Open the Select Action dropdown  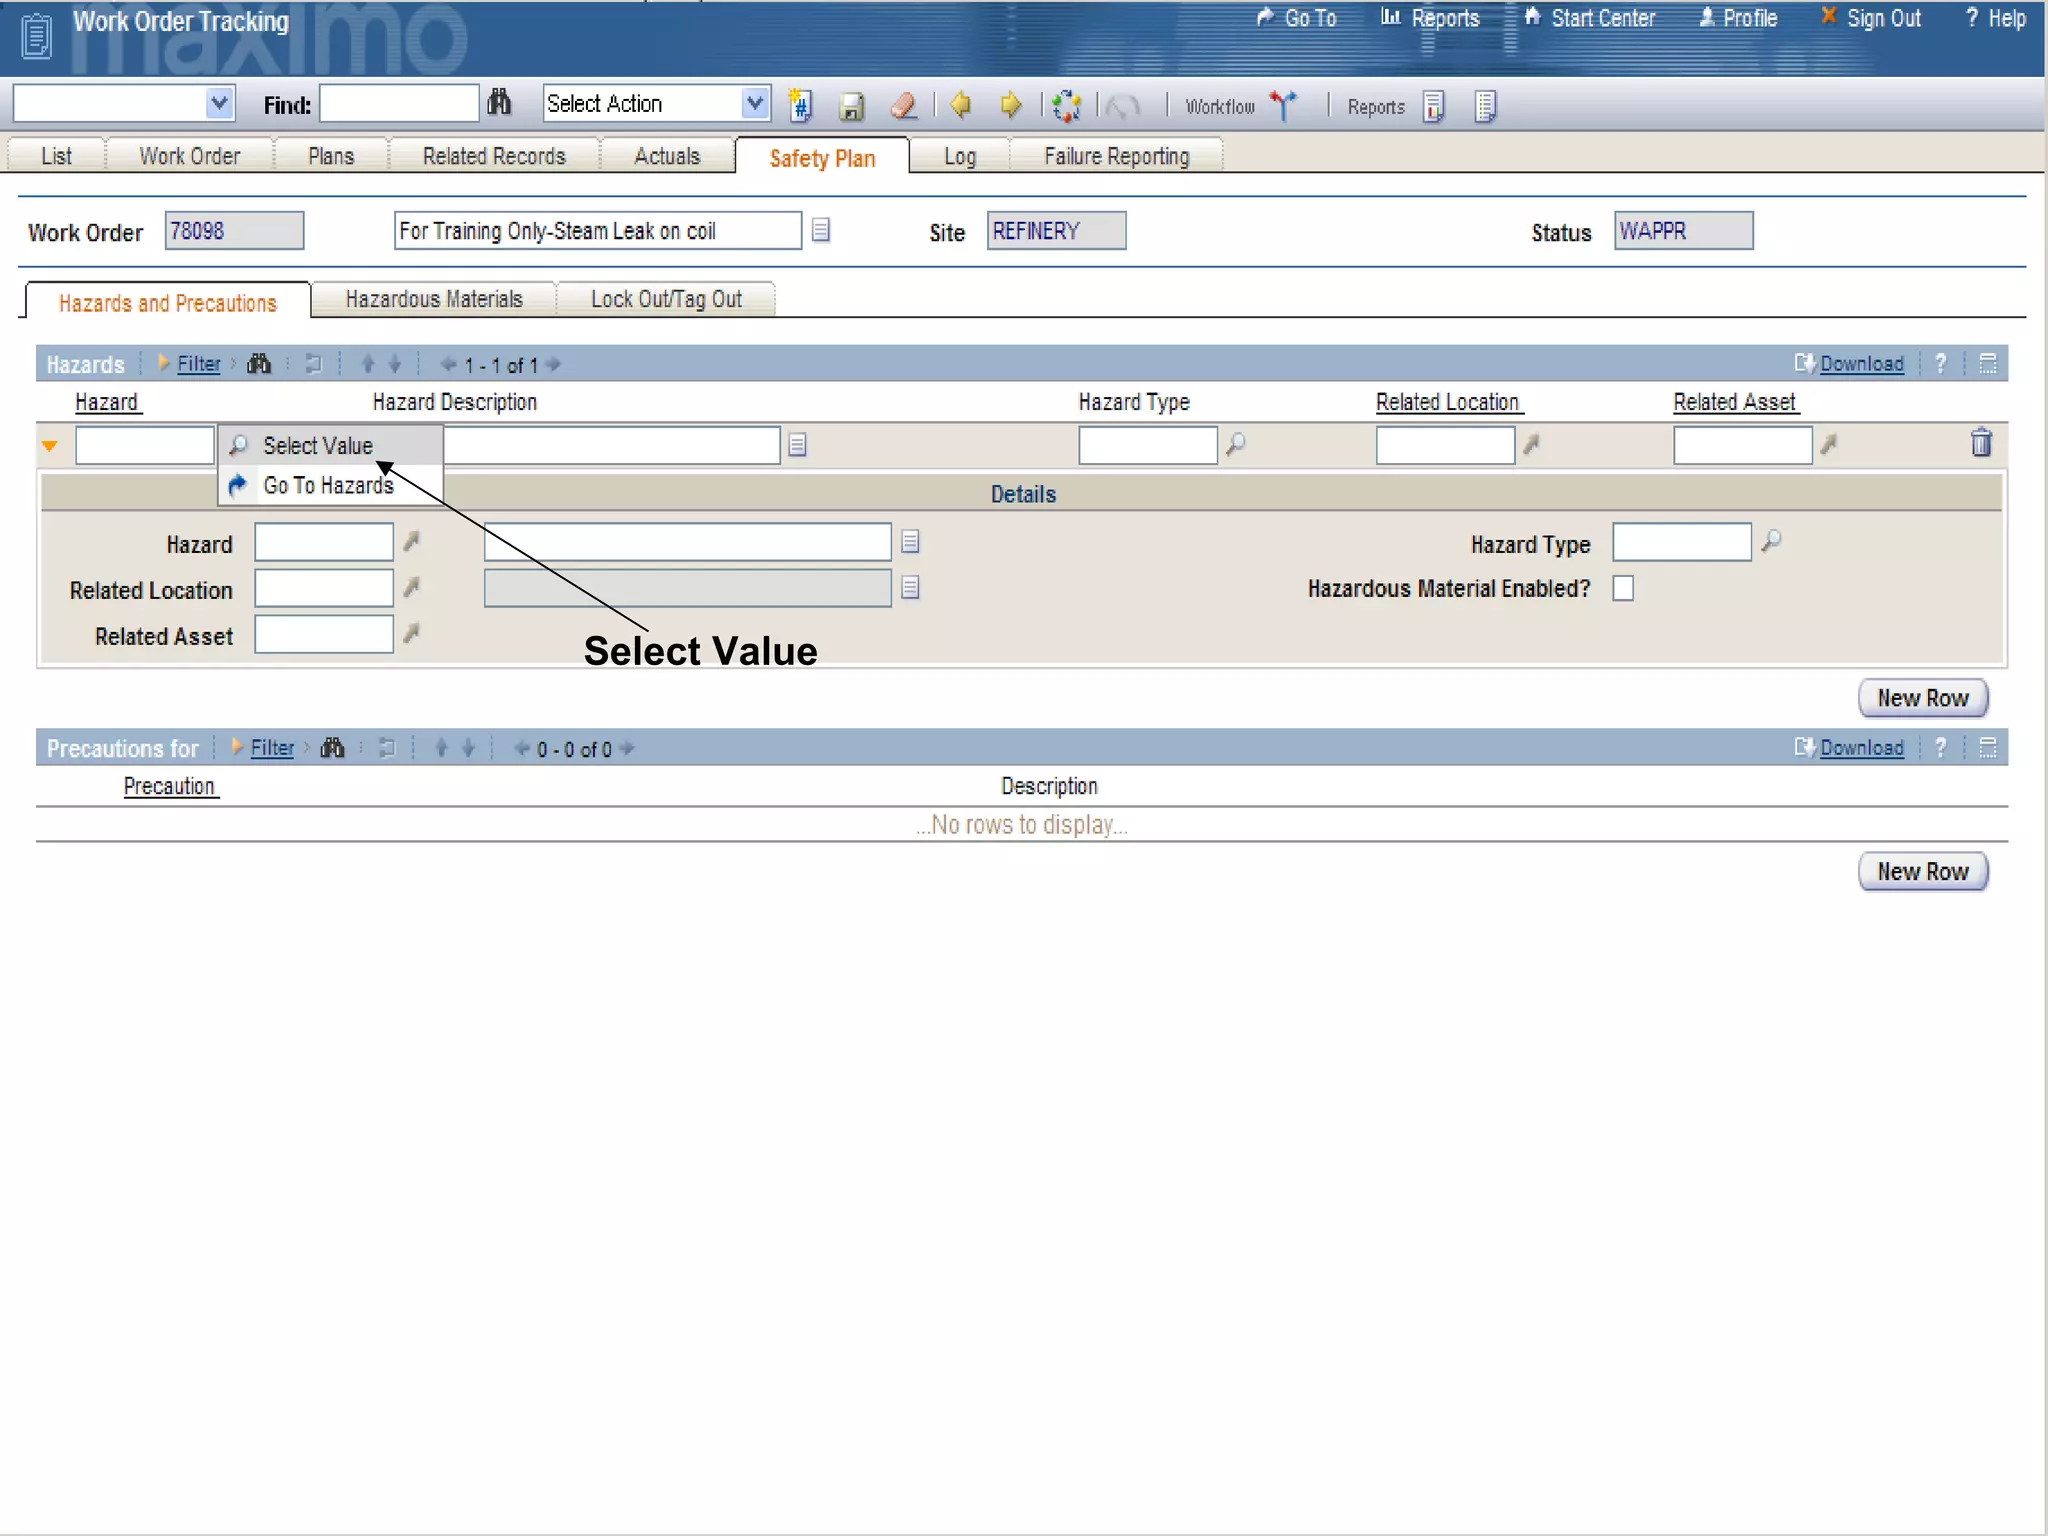[x=755, y=103]
